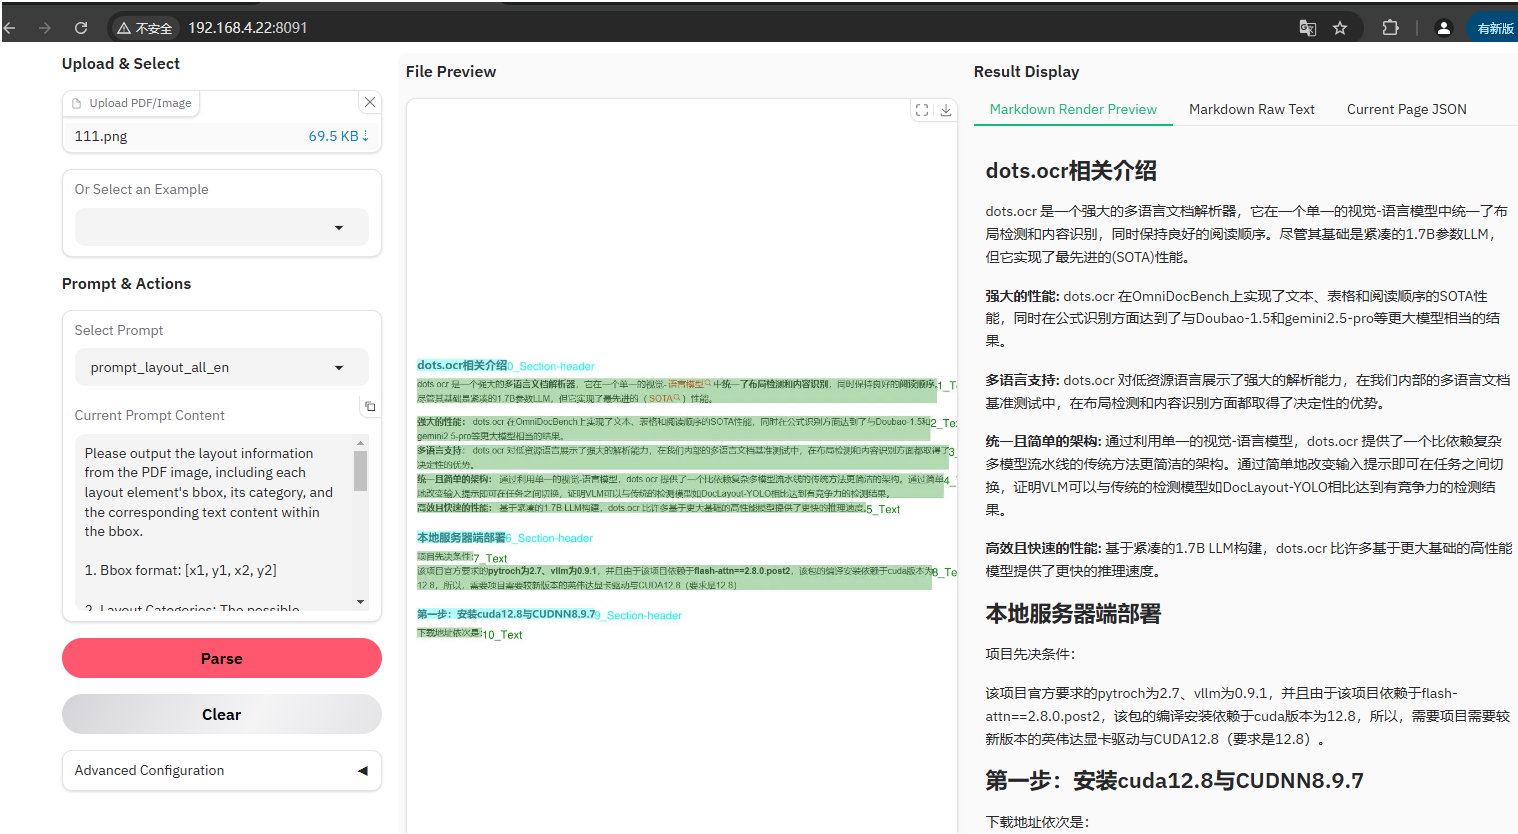Open the browser profile avatar icon
Screen dimensions: 1518x834
coord(1443,27)
